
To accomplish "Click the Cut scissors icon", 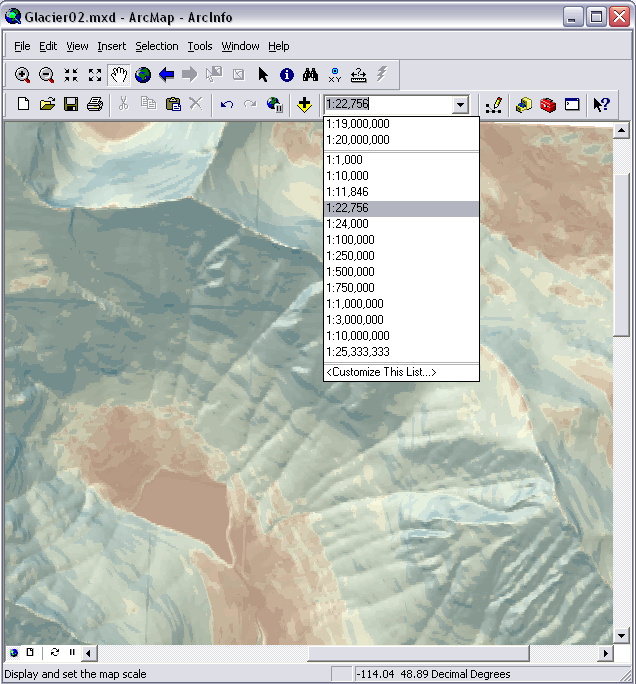I will tap(124, 104).
